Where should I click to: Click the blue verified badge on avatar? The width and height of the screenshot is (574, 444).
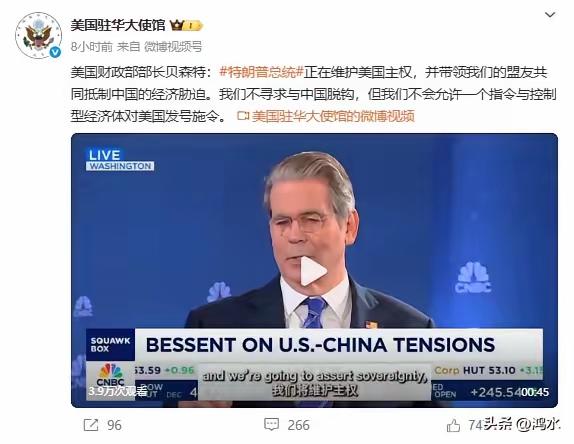(x=55, y=52)
